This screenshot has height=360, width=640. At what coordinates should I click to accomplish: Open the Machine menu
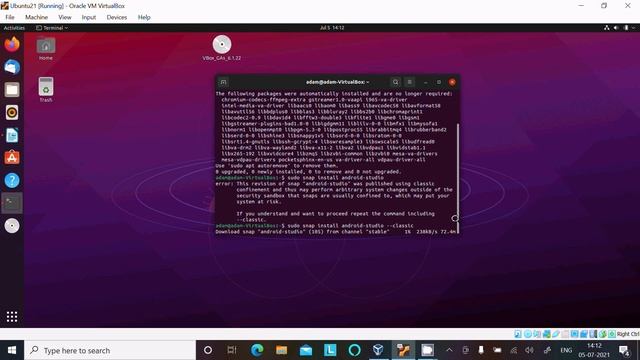pyautogui.click(x=36, y=17)
